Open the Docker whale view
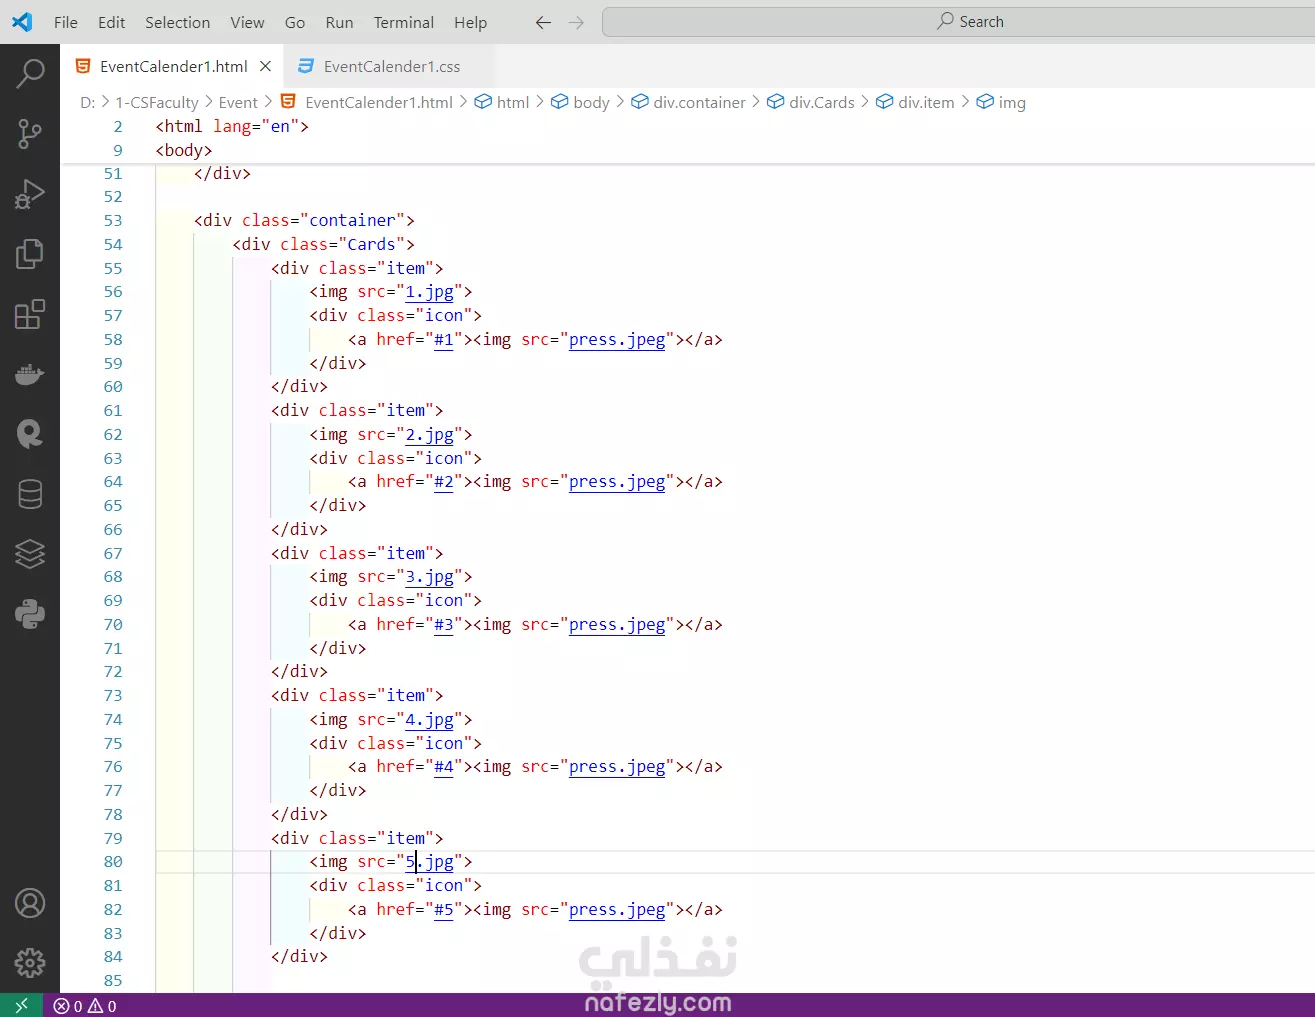This screenshot has height=1017, width=1315. 30,374
